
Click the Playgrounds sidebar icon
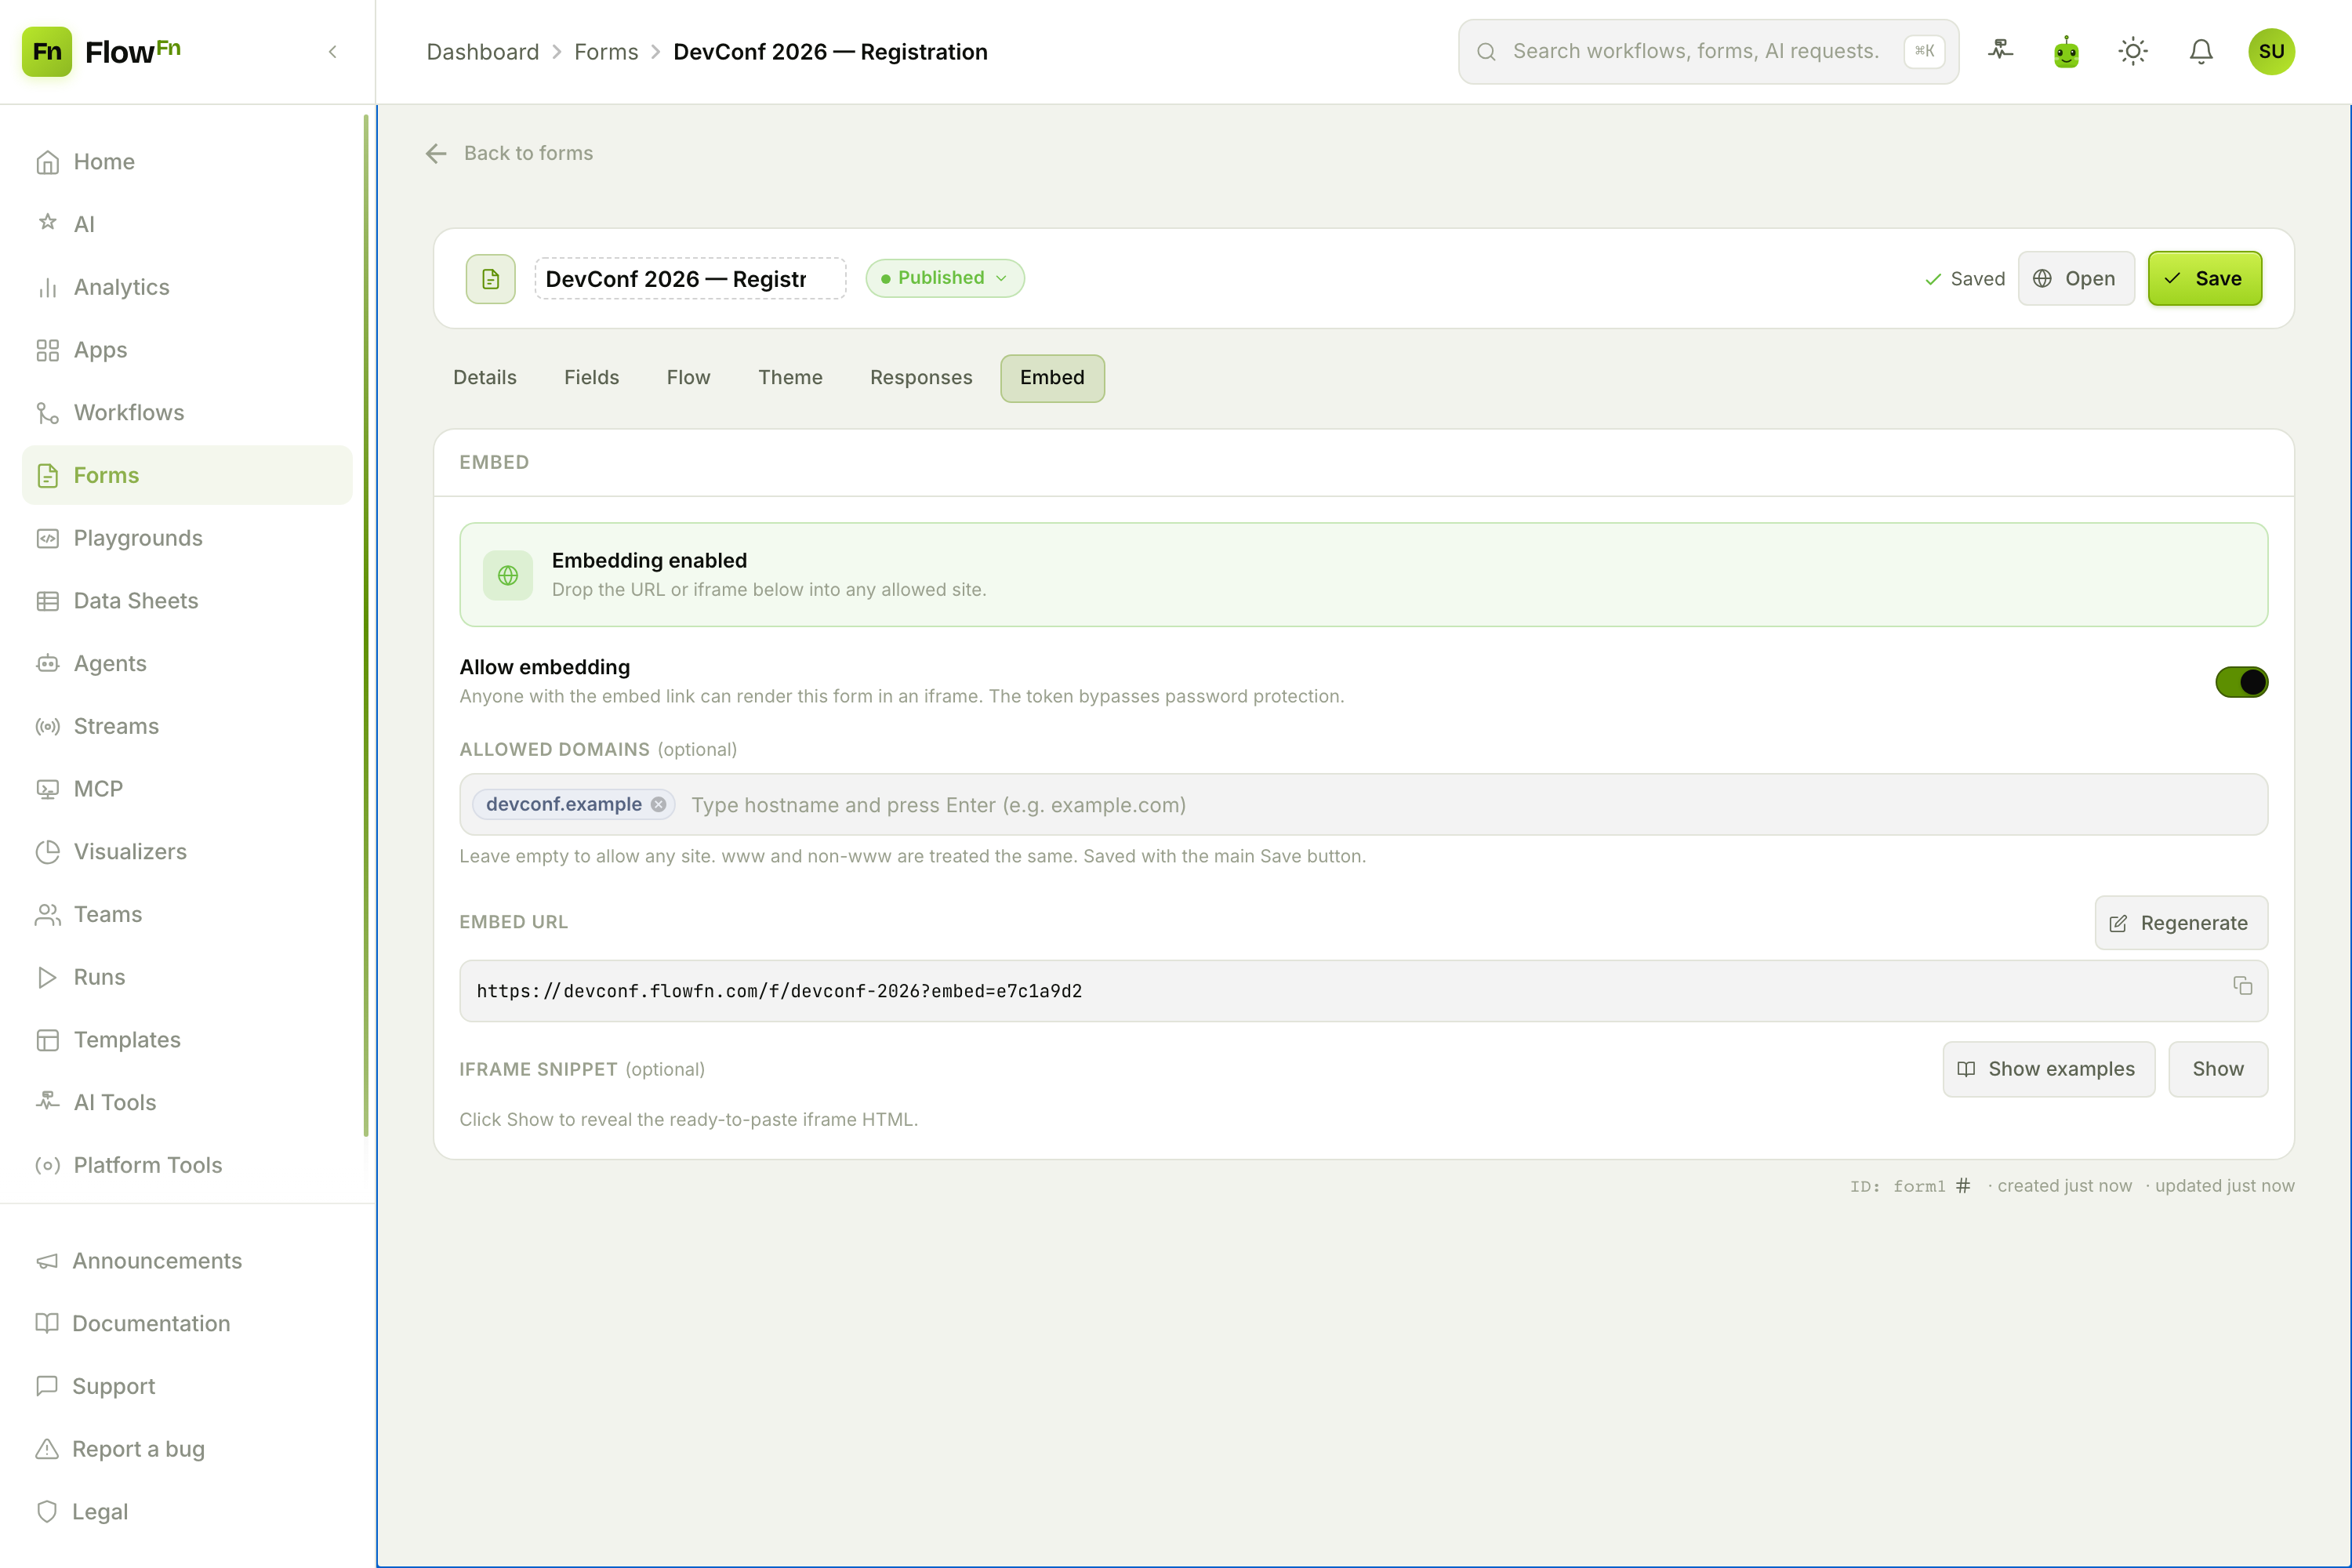[47, 538]
